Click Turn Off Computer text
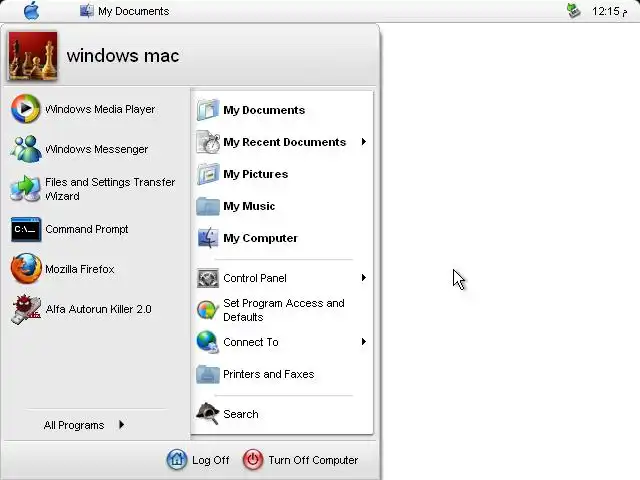The height and width of the screenshot is (480, 640). click(313, 460)
